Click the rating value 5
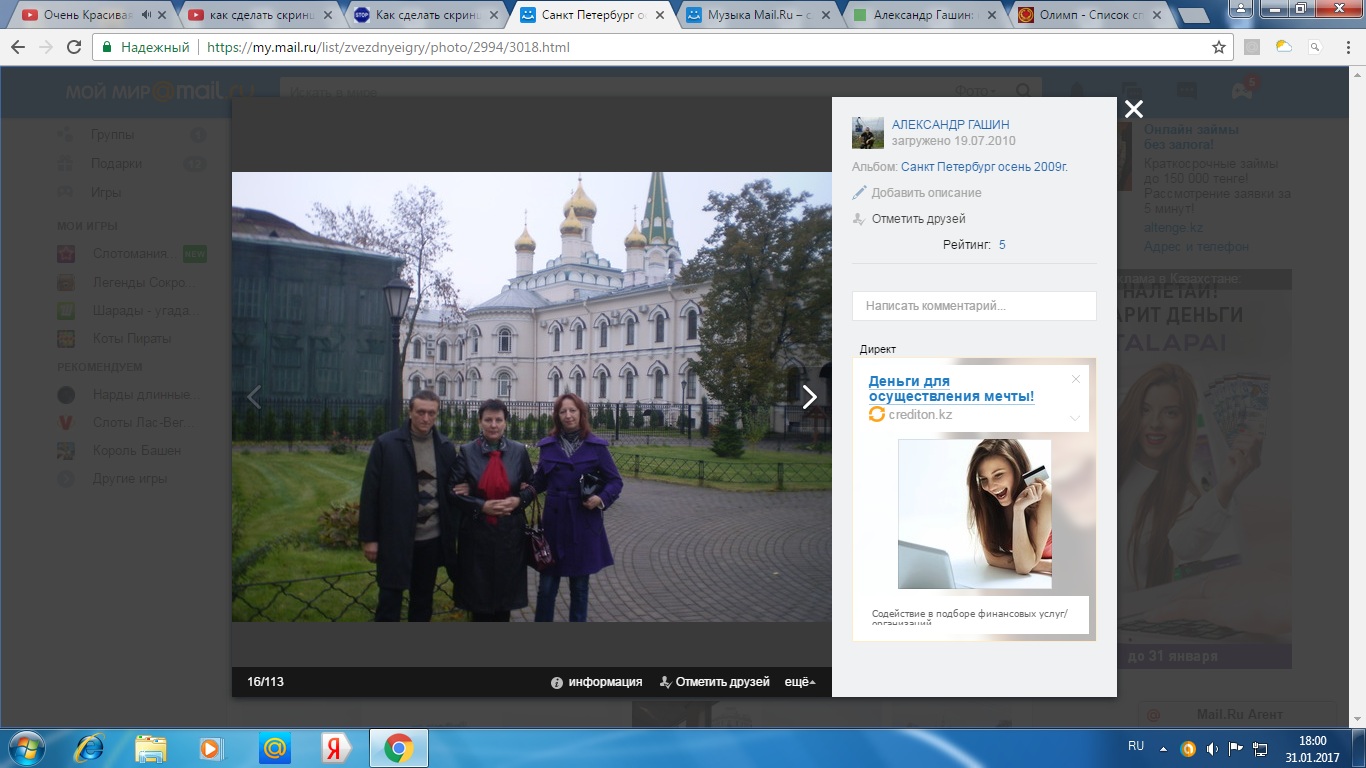 point(1002,245)
